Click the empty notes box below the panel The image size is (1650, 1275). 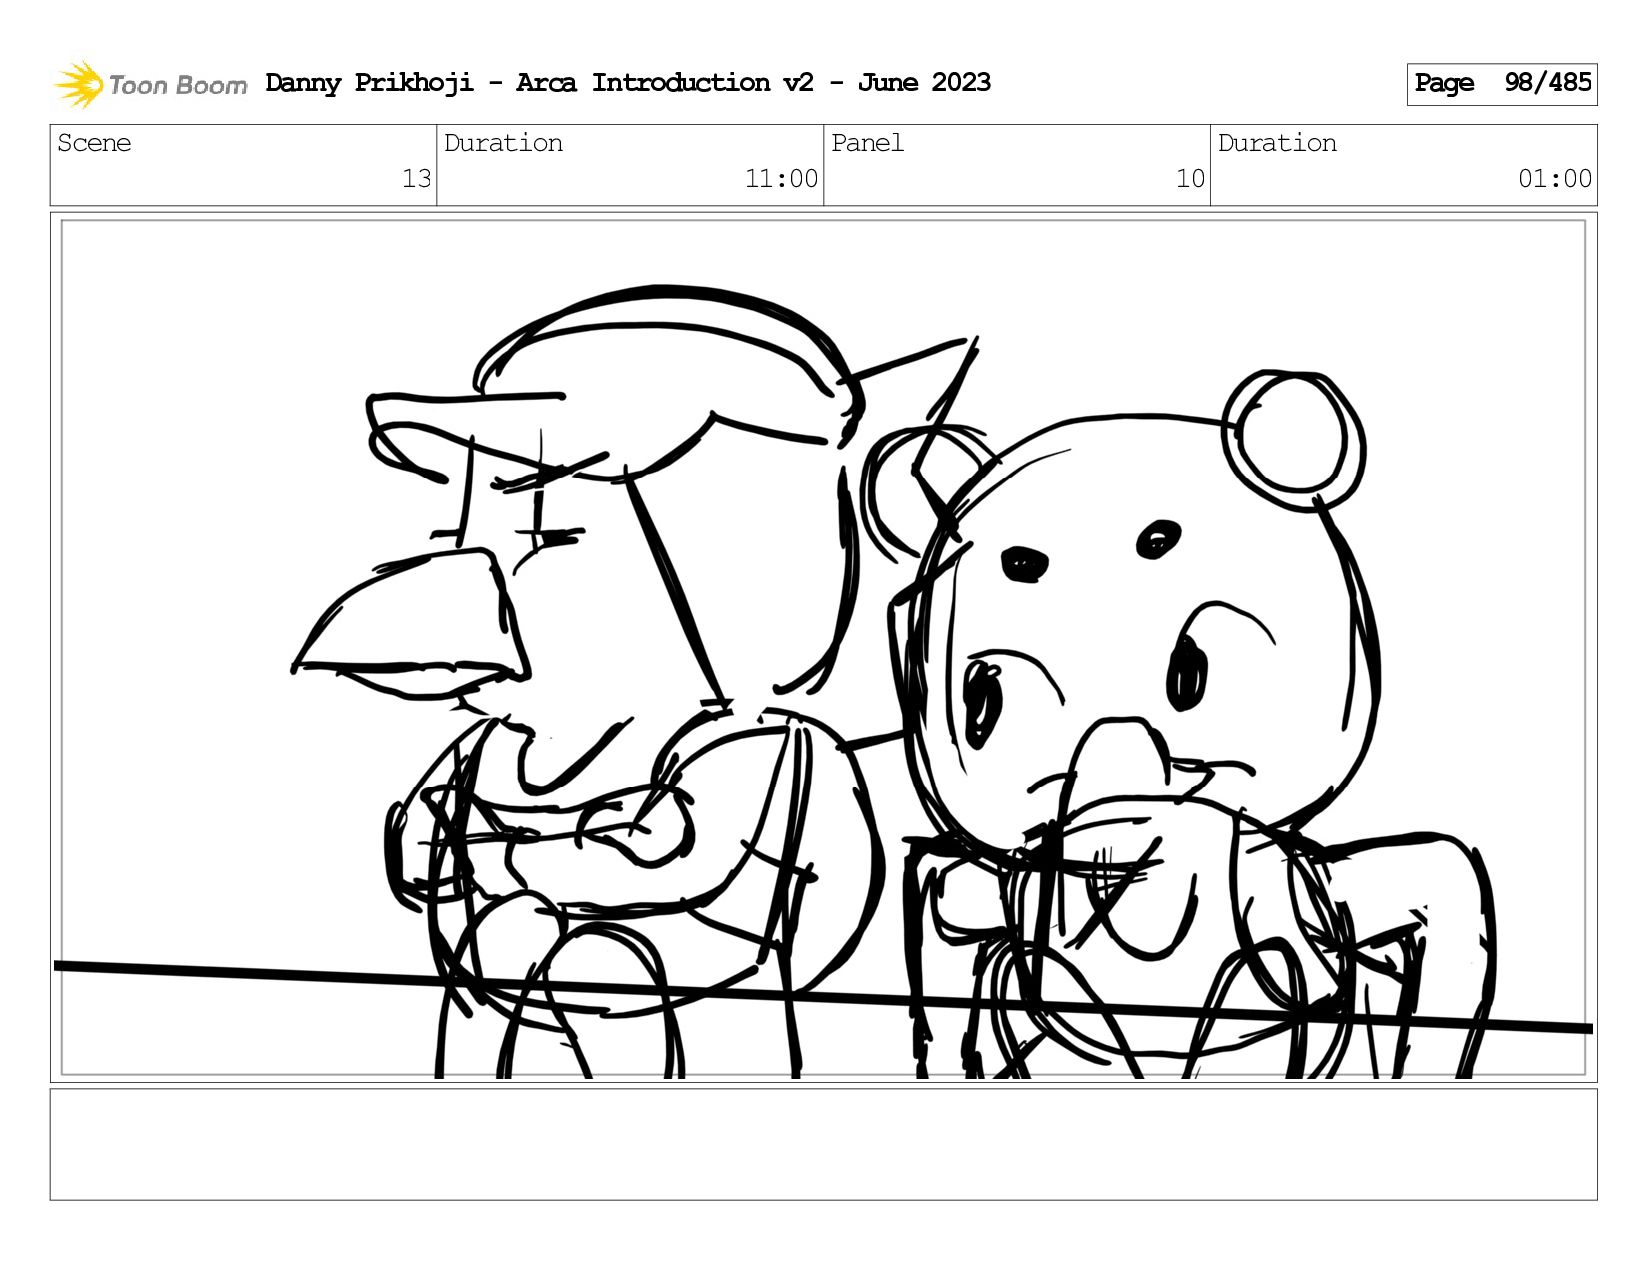point(823,1144)
